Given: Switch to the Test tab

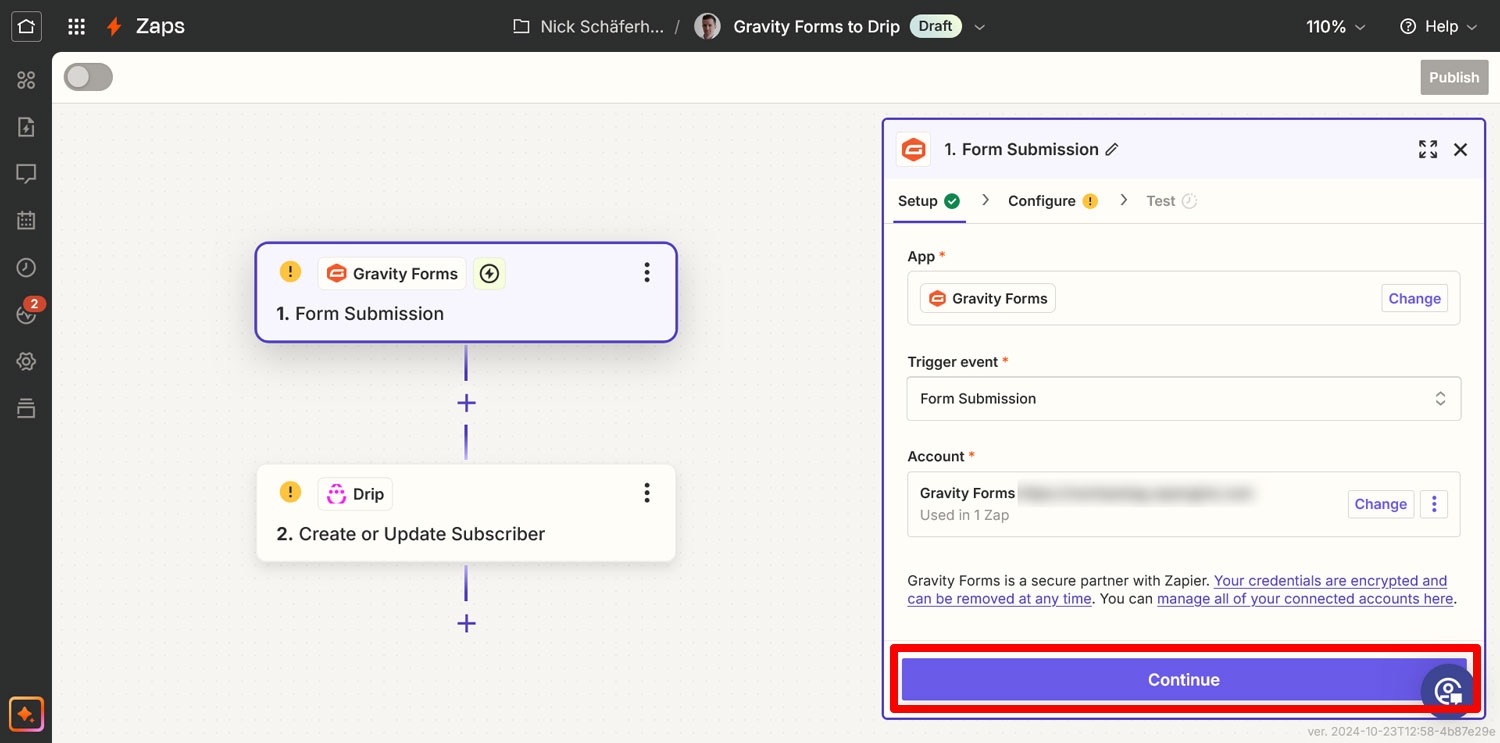Looking at the screenshot, I should (x=1171, y=201).
